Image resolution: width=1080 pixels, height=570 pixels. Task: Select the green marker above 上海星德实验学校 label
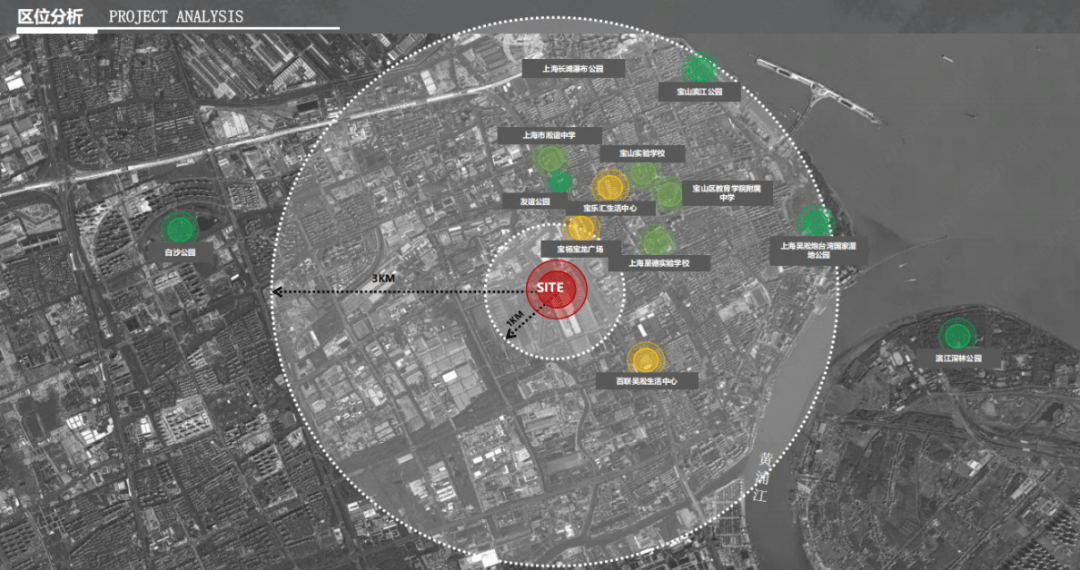point(657,240)
